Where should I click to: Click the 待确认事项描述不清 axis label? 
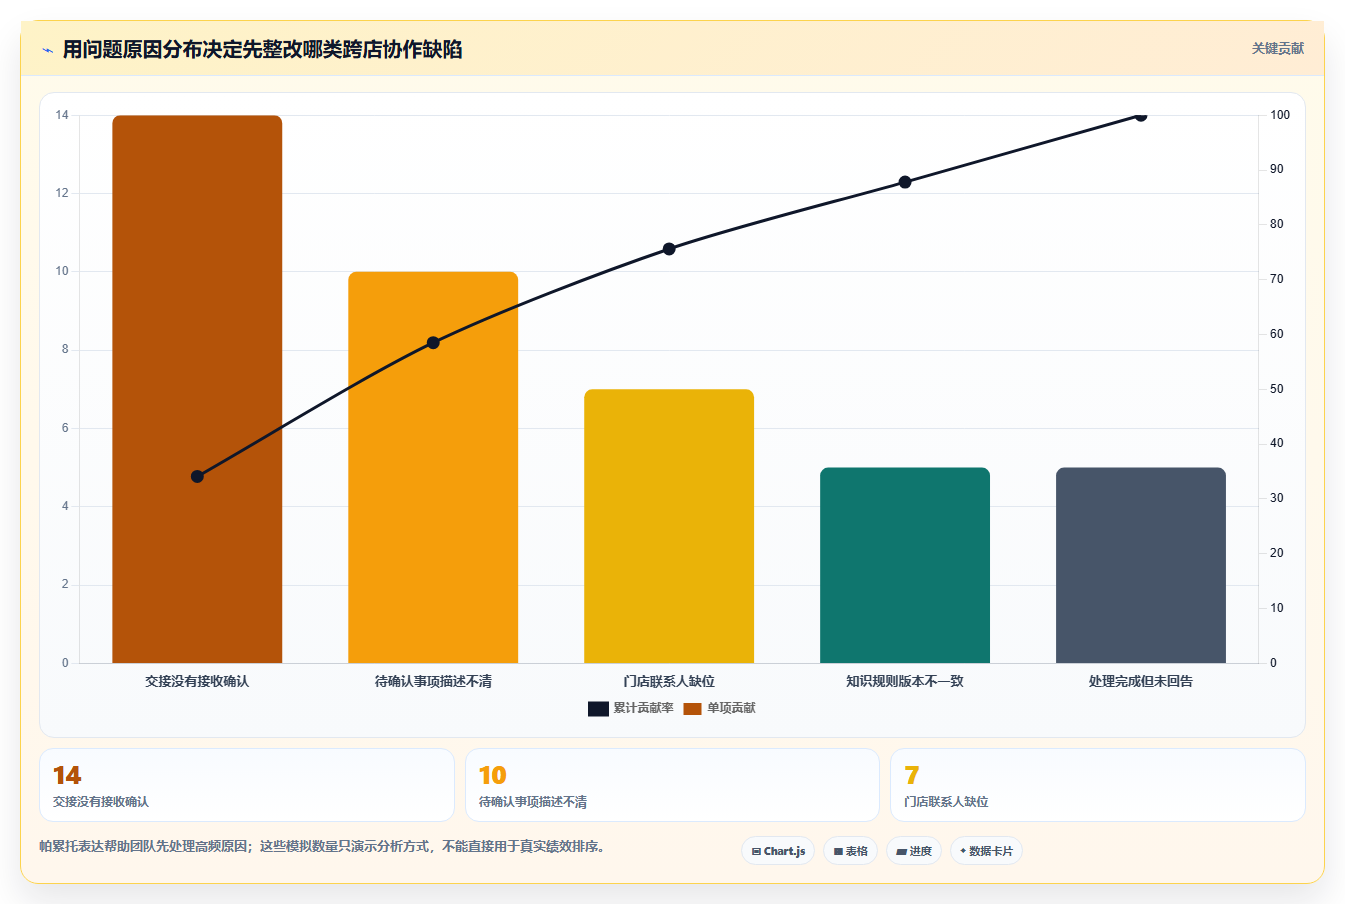[x=433, y=681]
